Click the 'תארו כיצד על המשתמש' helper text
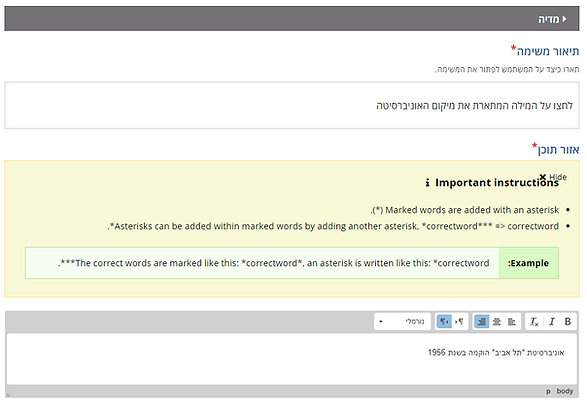Viewport: 587px width, 407px height. click(x=507, y=70)
